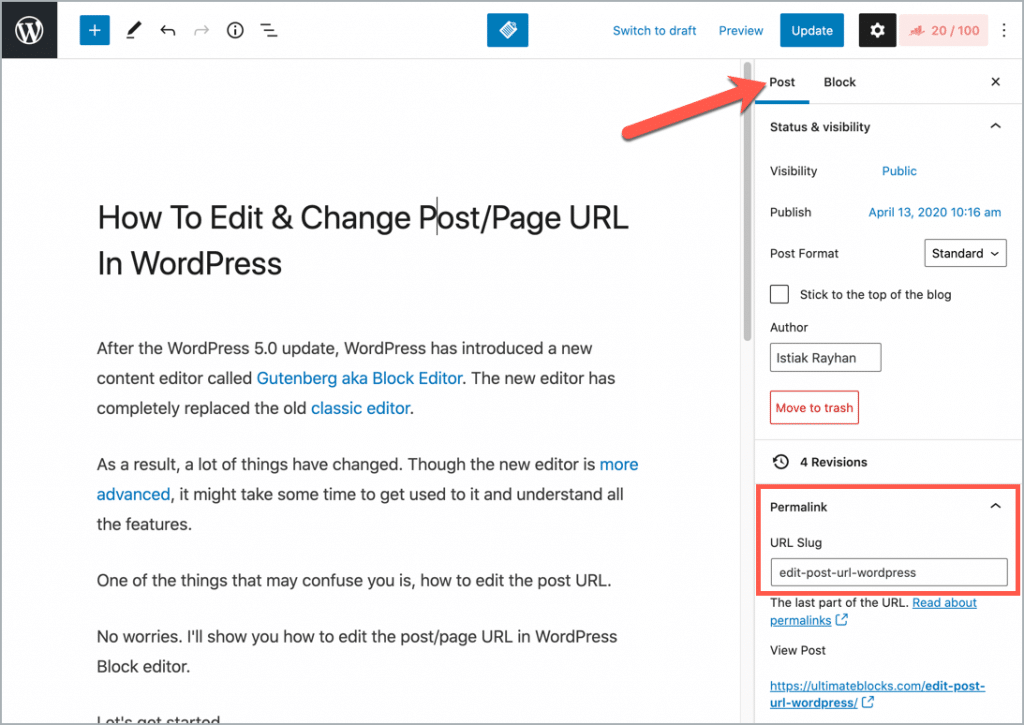Check Stick to the top of the blog
This screenshot has height=725, width=1024.
tap(779, 295)
